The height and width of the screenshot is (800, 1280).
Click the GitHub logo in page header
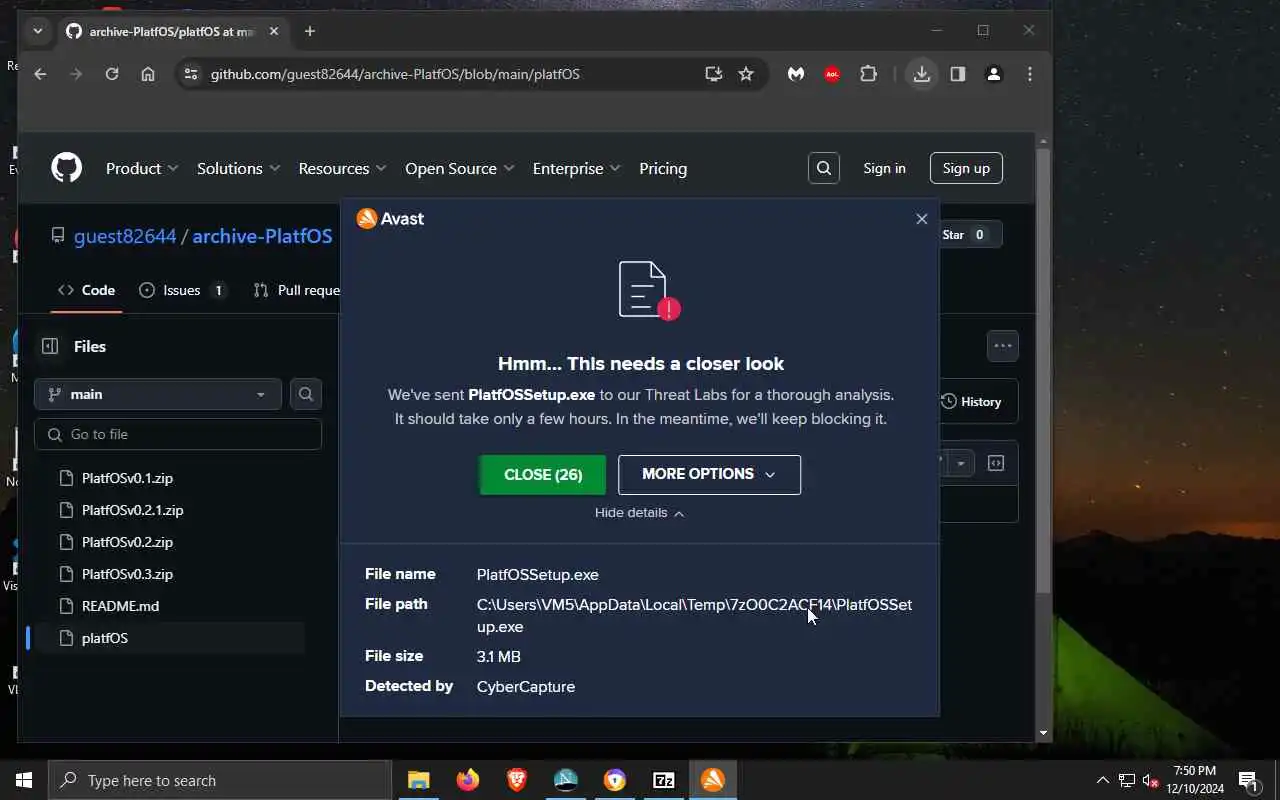tap(66, 168)
